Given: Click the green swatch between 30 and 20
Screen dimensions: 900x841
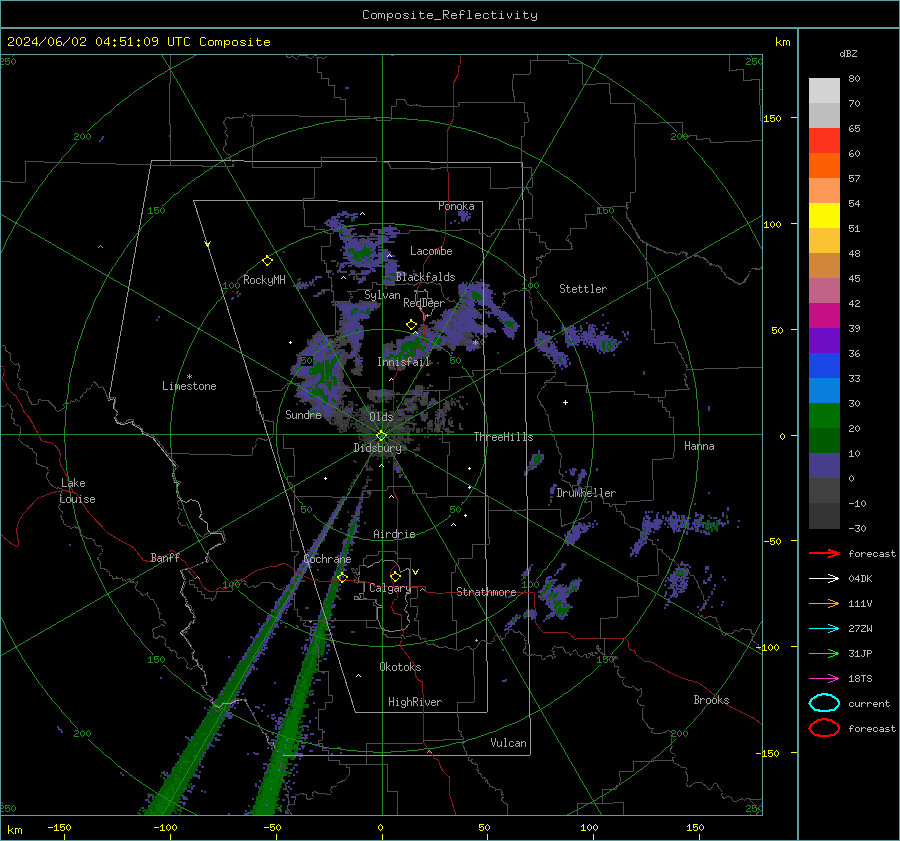Looking at the screenshot, I should (824, 415).
